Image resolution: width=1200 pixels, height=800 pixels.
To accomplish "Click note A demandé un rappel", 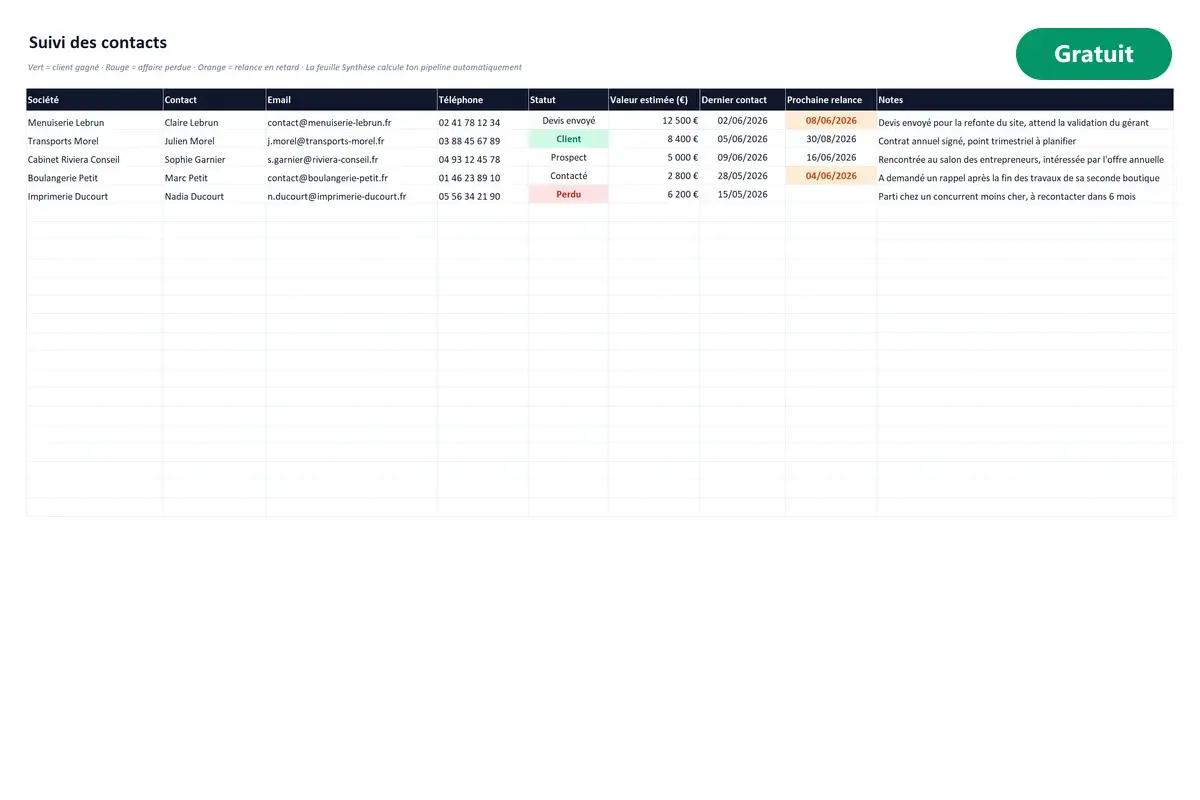I will [1025, 177].
